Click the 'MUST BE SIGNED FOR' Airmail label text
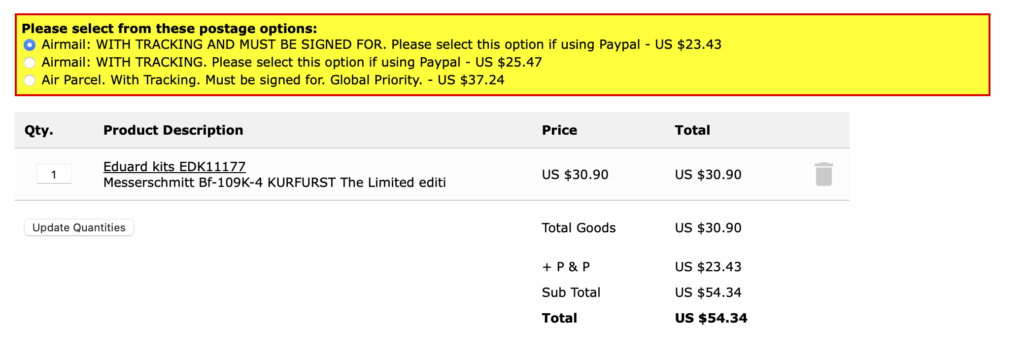Viewport: 1024px width, 364px height. point(381,45)
